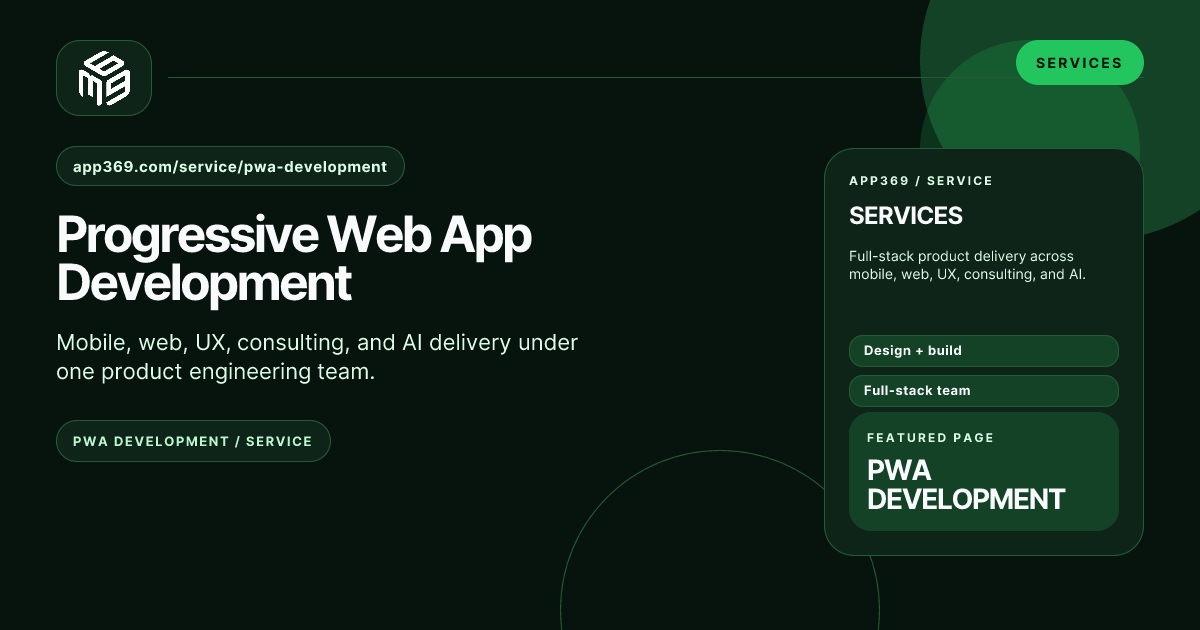Select the SERVICES card heading
Screen dimensions: 1200x630
906,215
